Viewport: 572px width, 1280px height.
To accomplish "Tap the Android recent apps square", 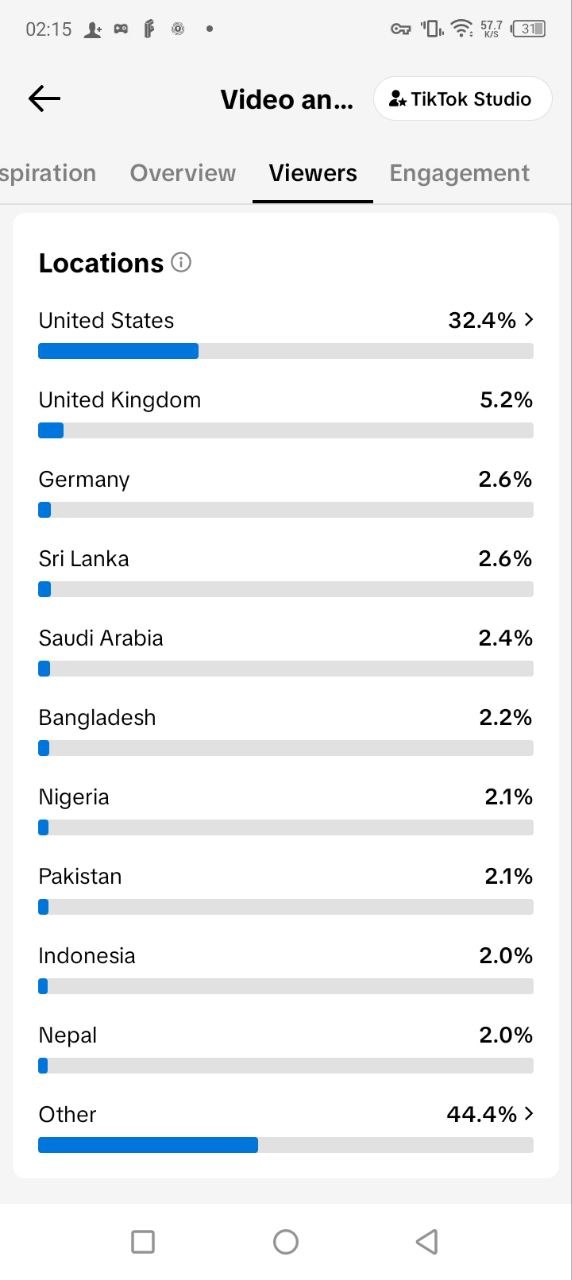I will click(143, 1241).
